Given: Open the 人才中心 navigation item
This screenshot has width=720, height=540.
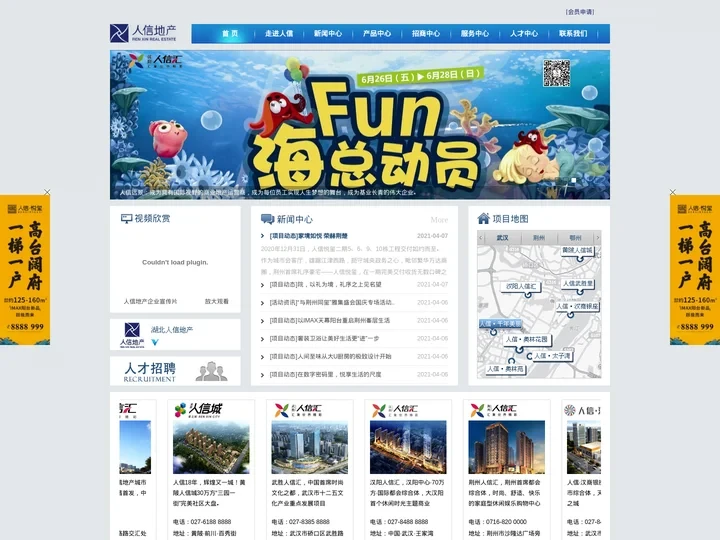Looking at the screenshot, I should [x=524, y=34].
